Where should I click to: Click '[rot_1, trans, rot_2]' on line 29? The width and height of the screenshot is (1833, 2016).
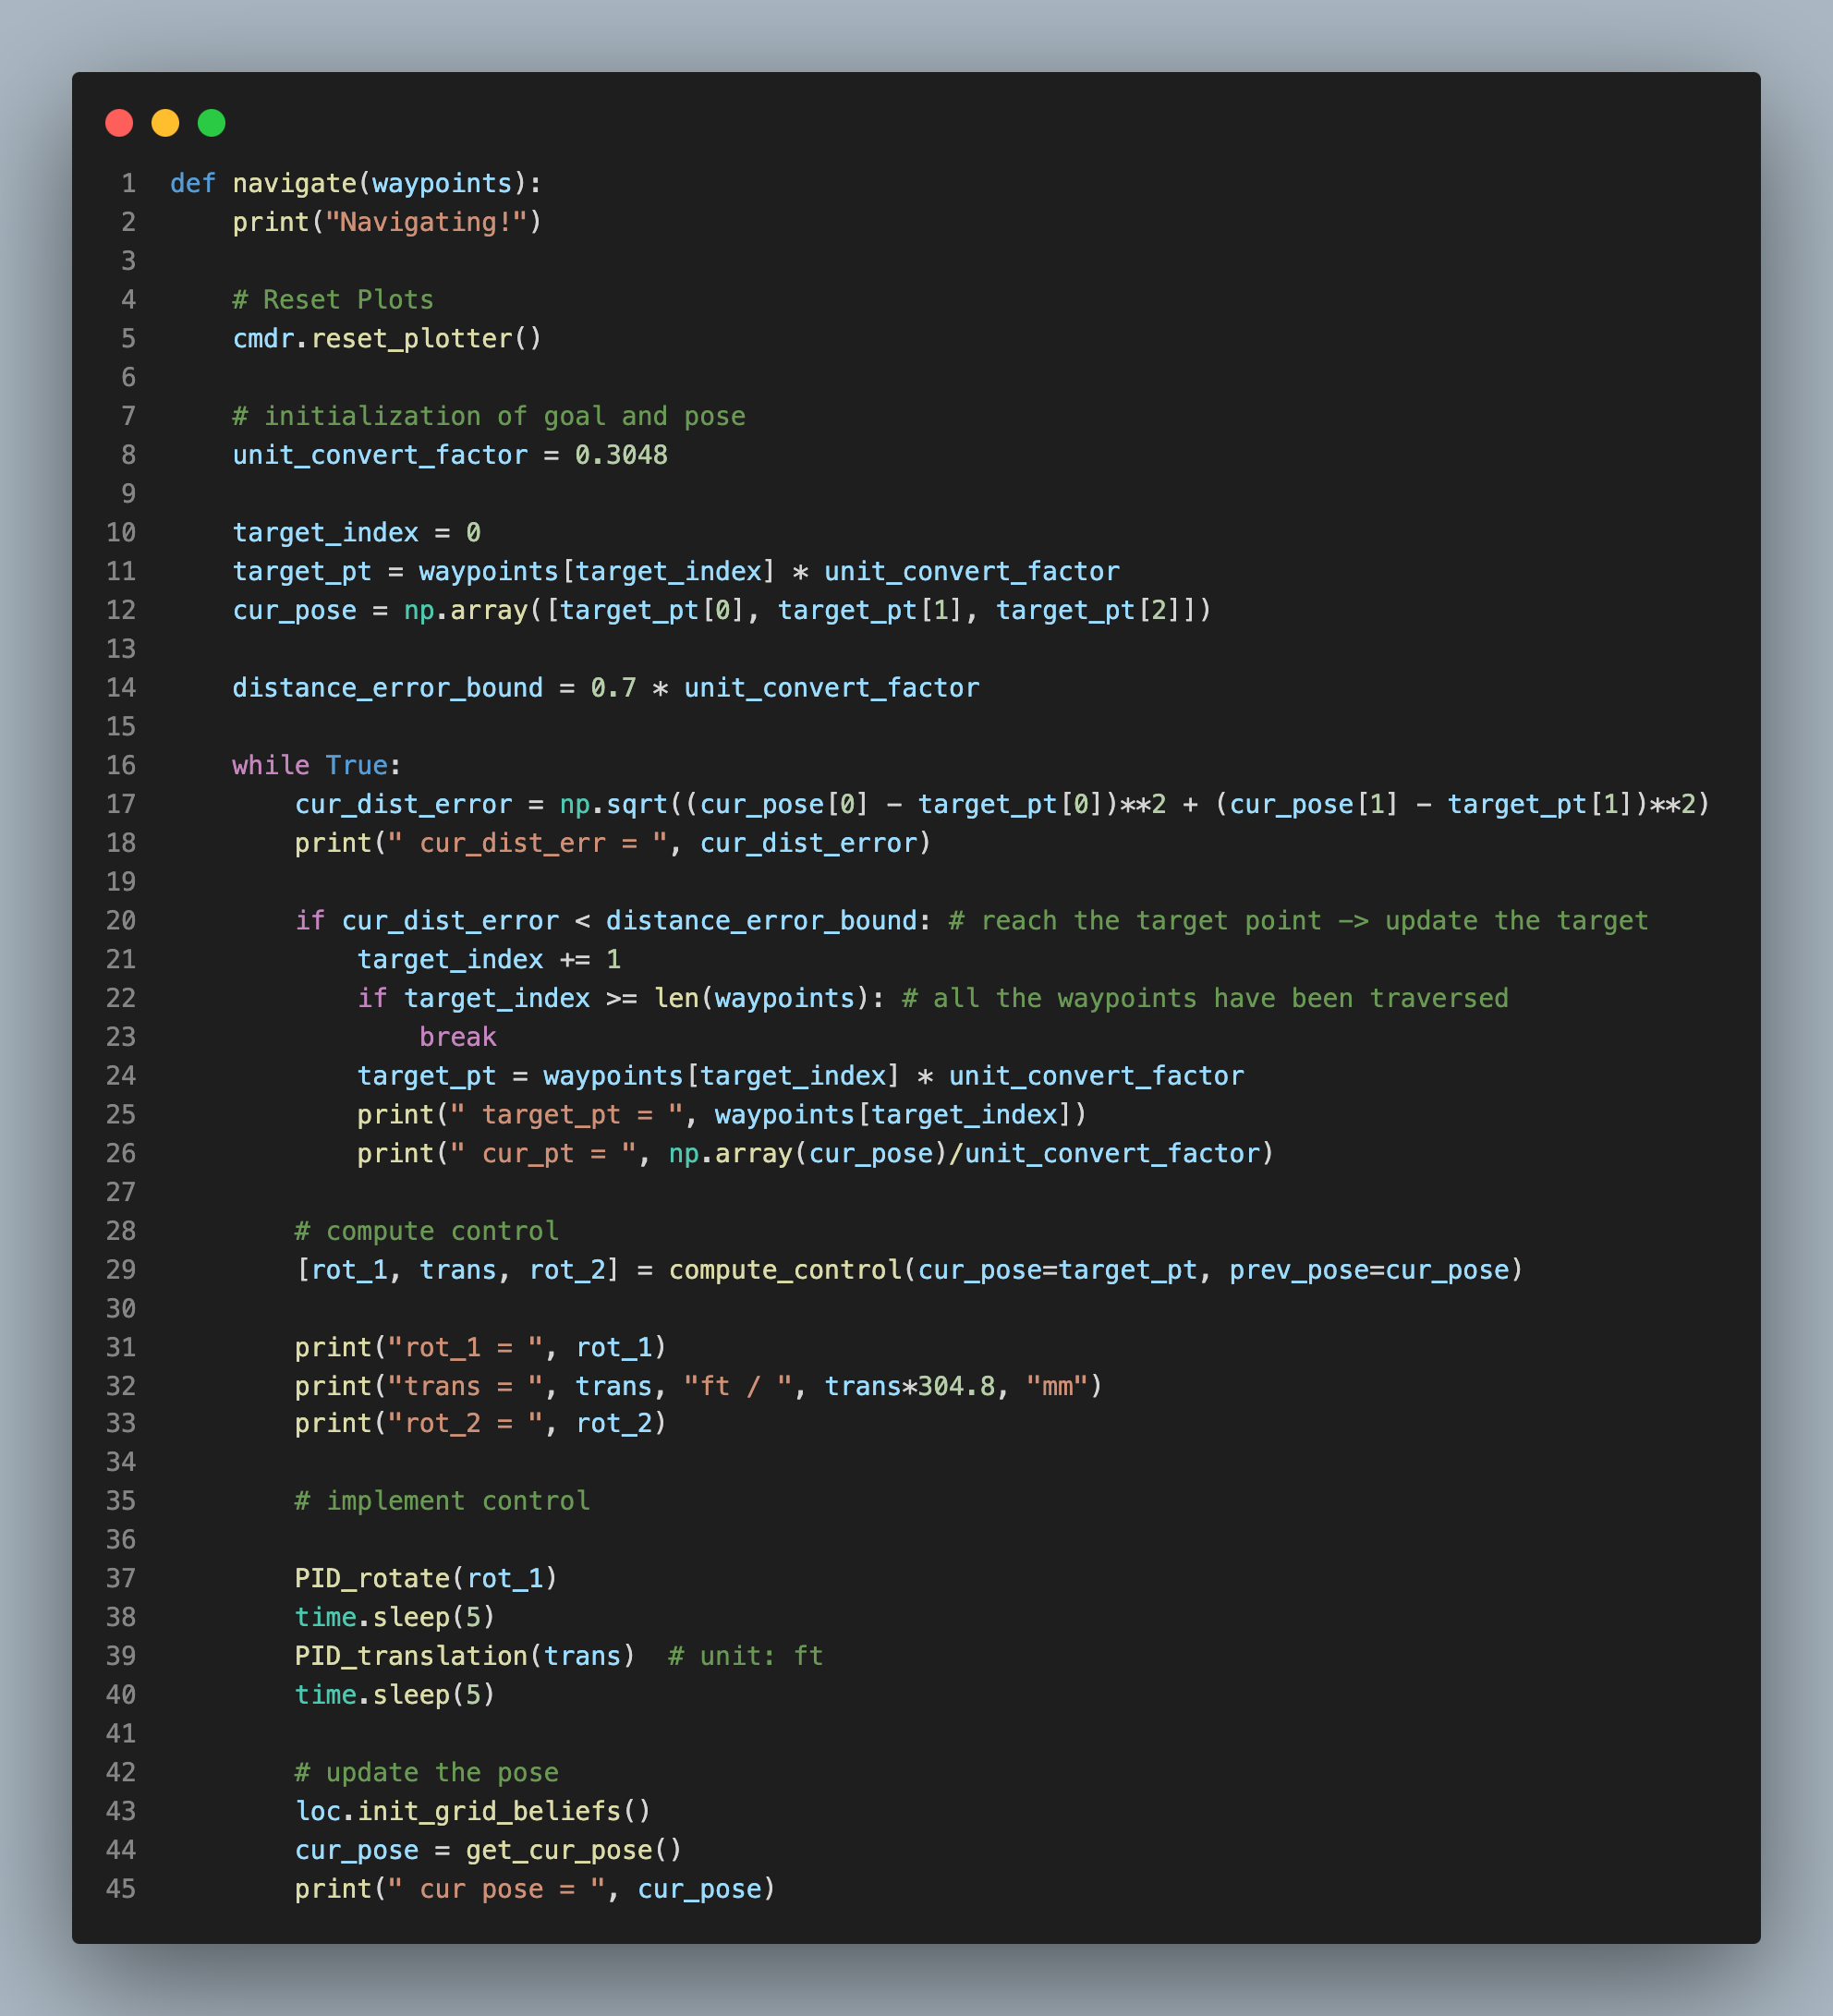(x=457, y=1270)
